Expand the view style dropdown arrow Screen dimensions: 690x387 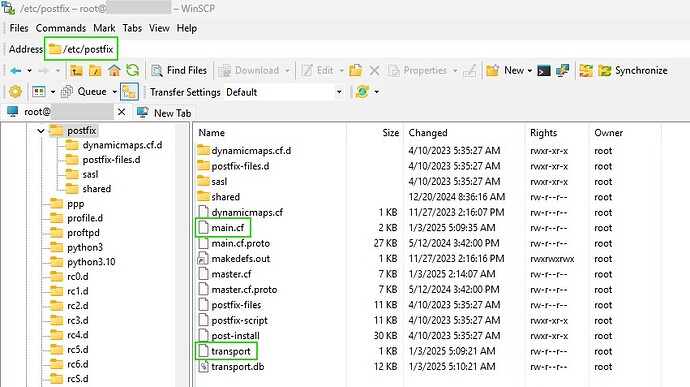53,92
